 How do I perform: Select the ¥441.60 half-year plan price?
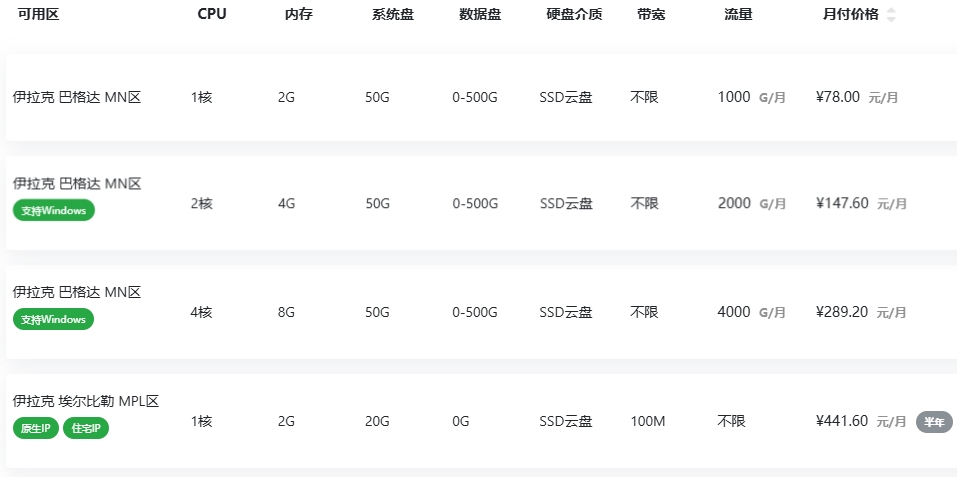pos(842,421)
